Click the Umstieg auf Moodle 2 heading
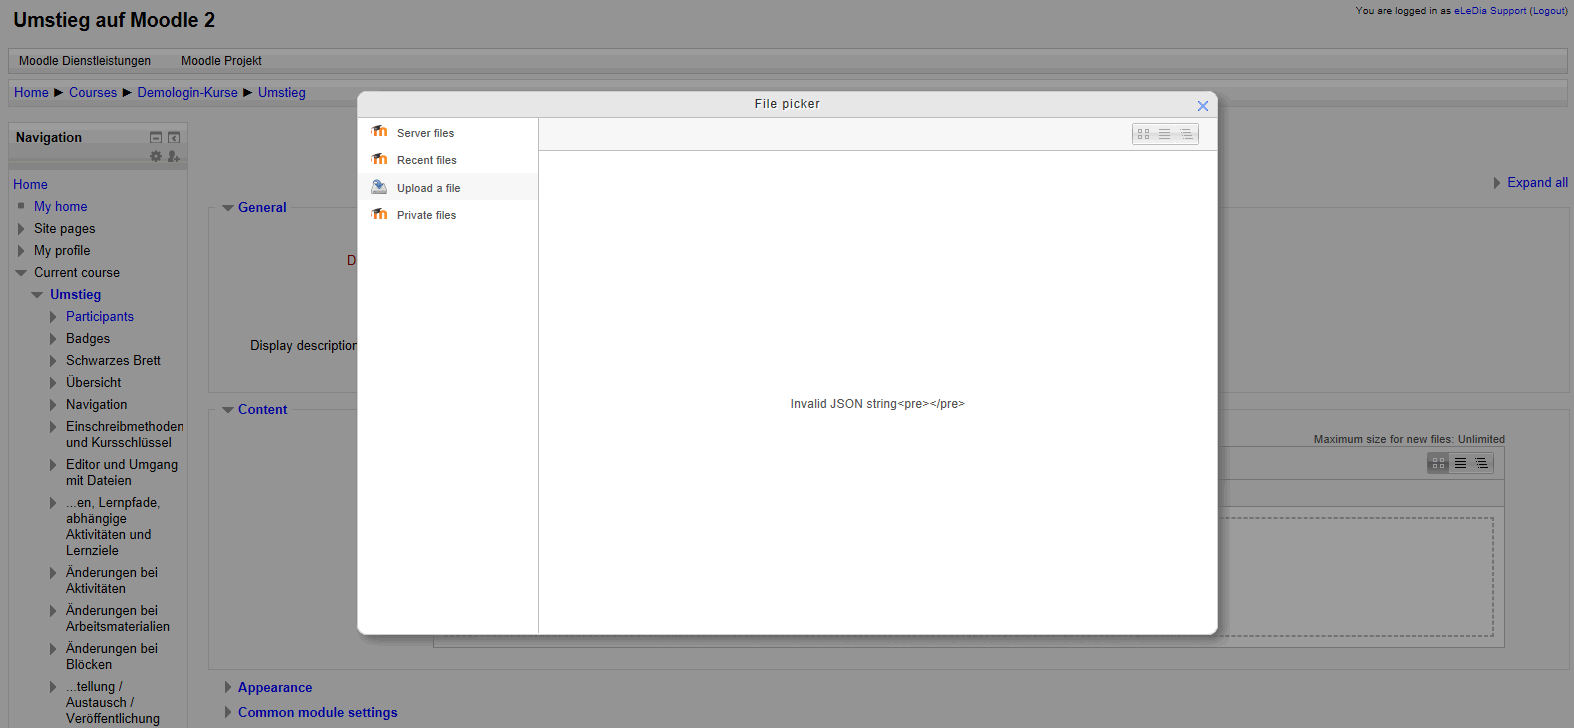Viewport: 1574px width, 728px height. tap(113, 20)
